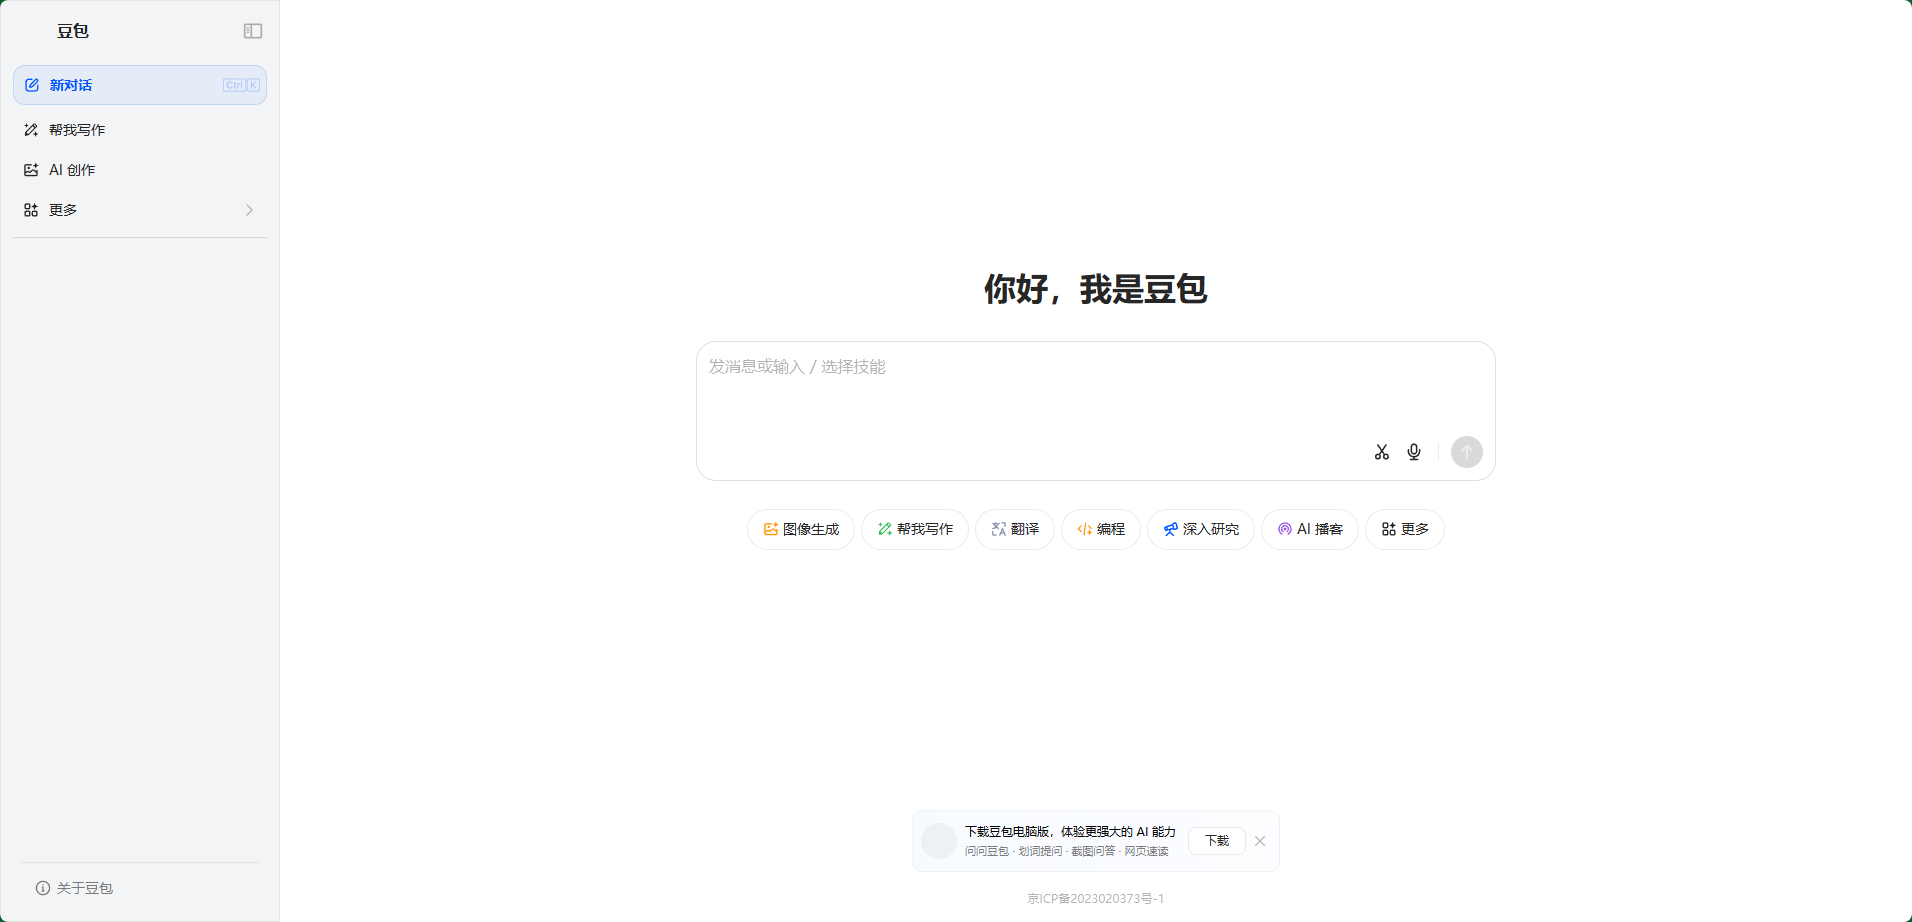Image resolution: width=1912 pixels, height=922 pixels.
Task: Open 帮我写作 in the sidebar
Action: coord(77,130)
